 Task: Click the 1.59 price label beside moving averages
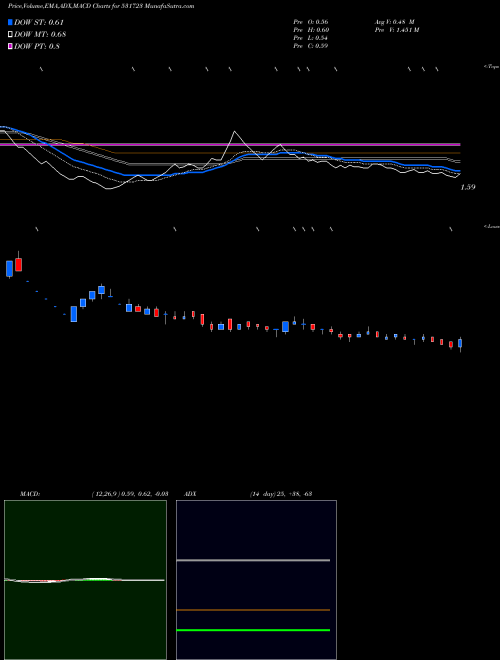click(x=468, y=187)
